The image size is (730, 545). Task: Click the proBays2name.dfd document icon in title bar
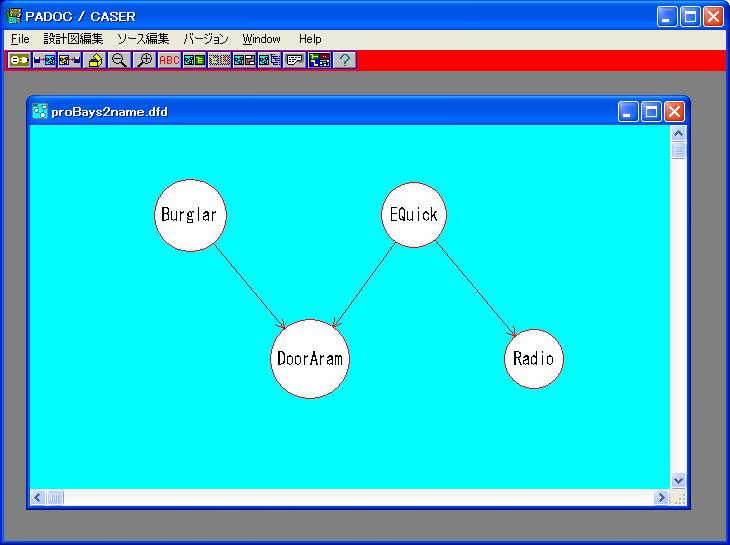(40, 112)
